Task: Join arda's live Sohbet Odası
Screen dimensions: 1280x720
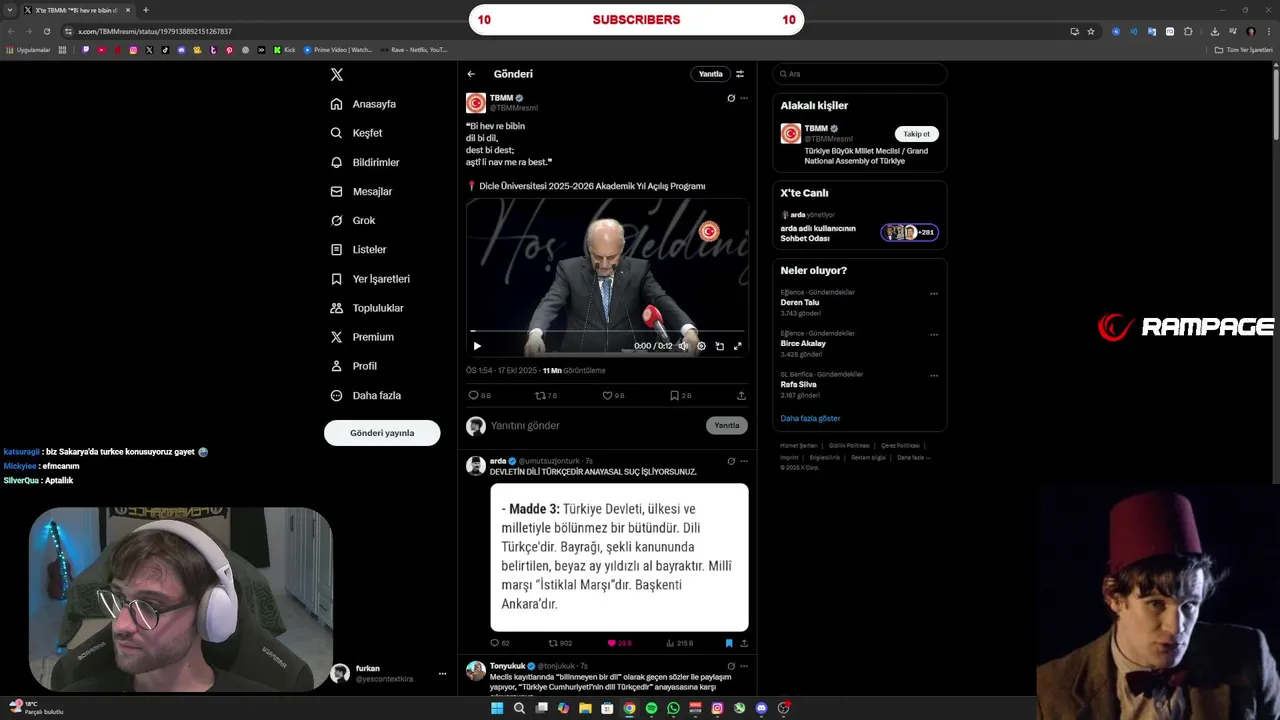Action: click(x=909, y=232)
